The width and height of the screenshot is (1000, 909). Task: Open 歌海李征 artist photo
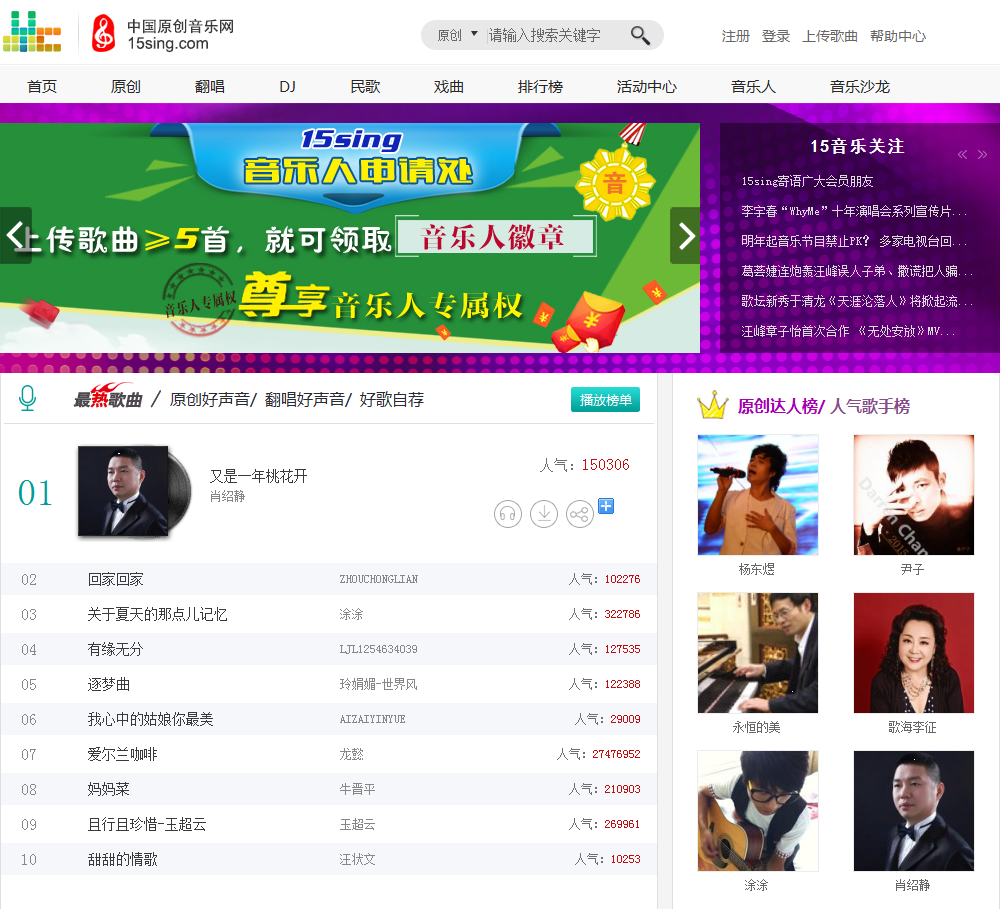(x=914, y=653)
